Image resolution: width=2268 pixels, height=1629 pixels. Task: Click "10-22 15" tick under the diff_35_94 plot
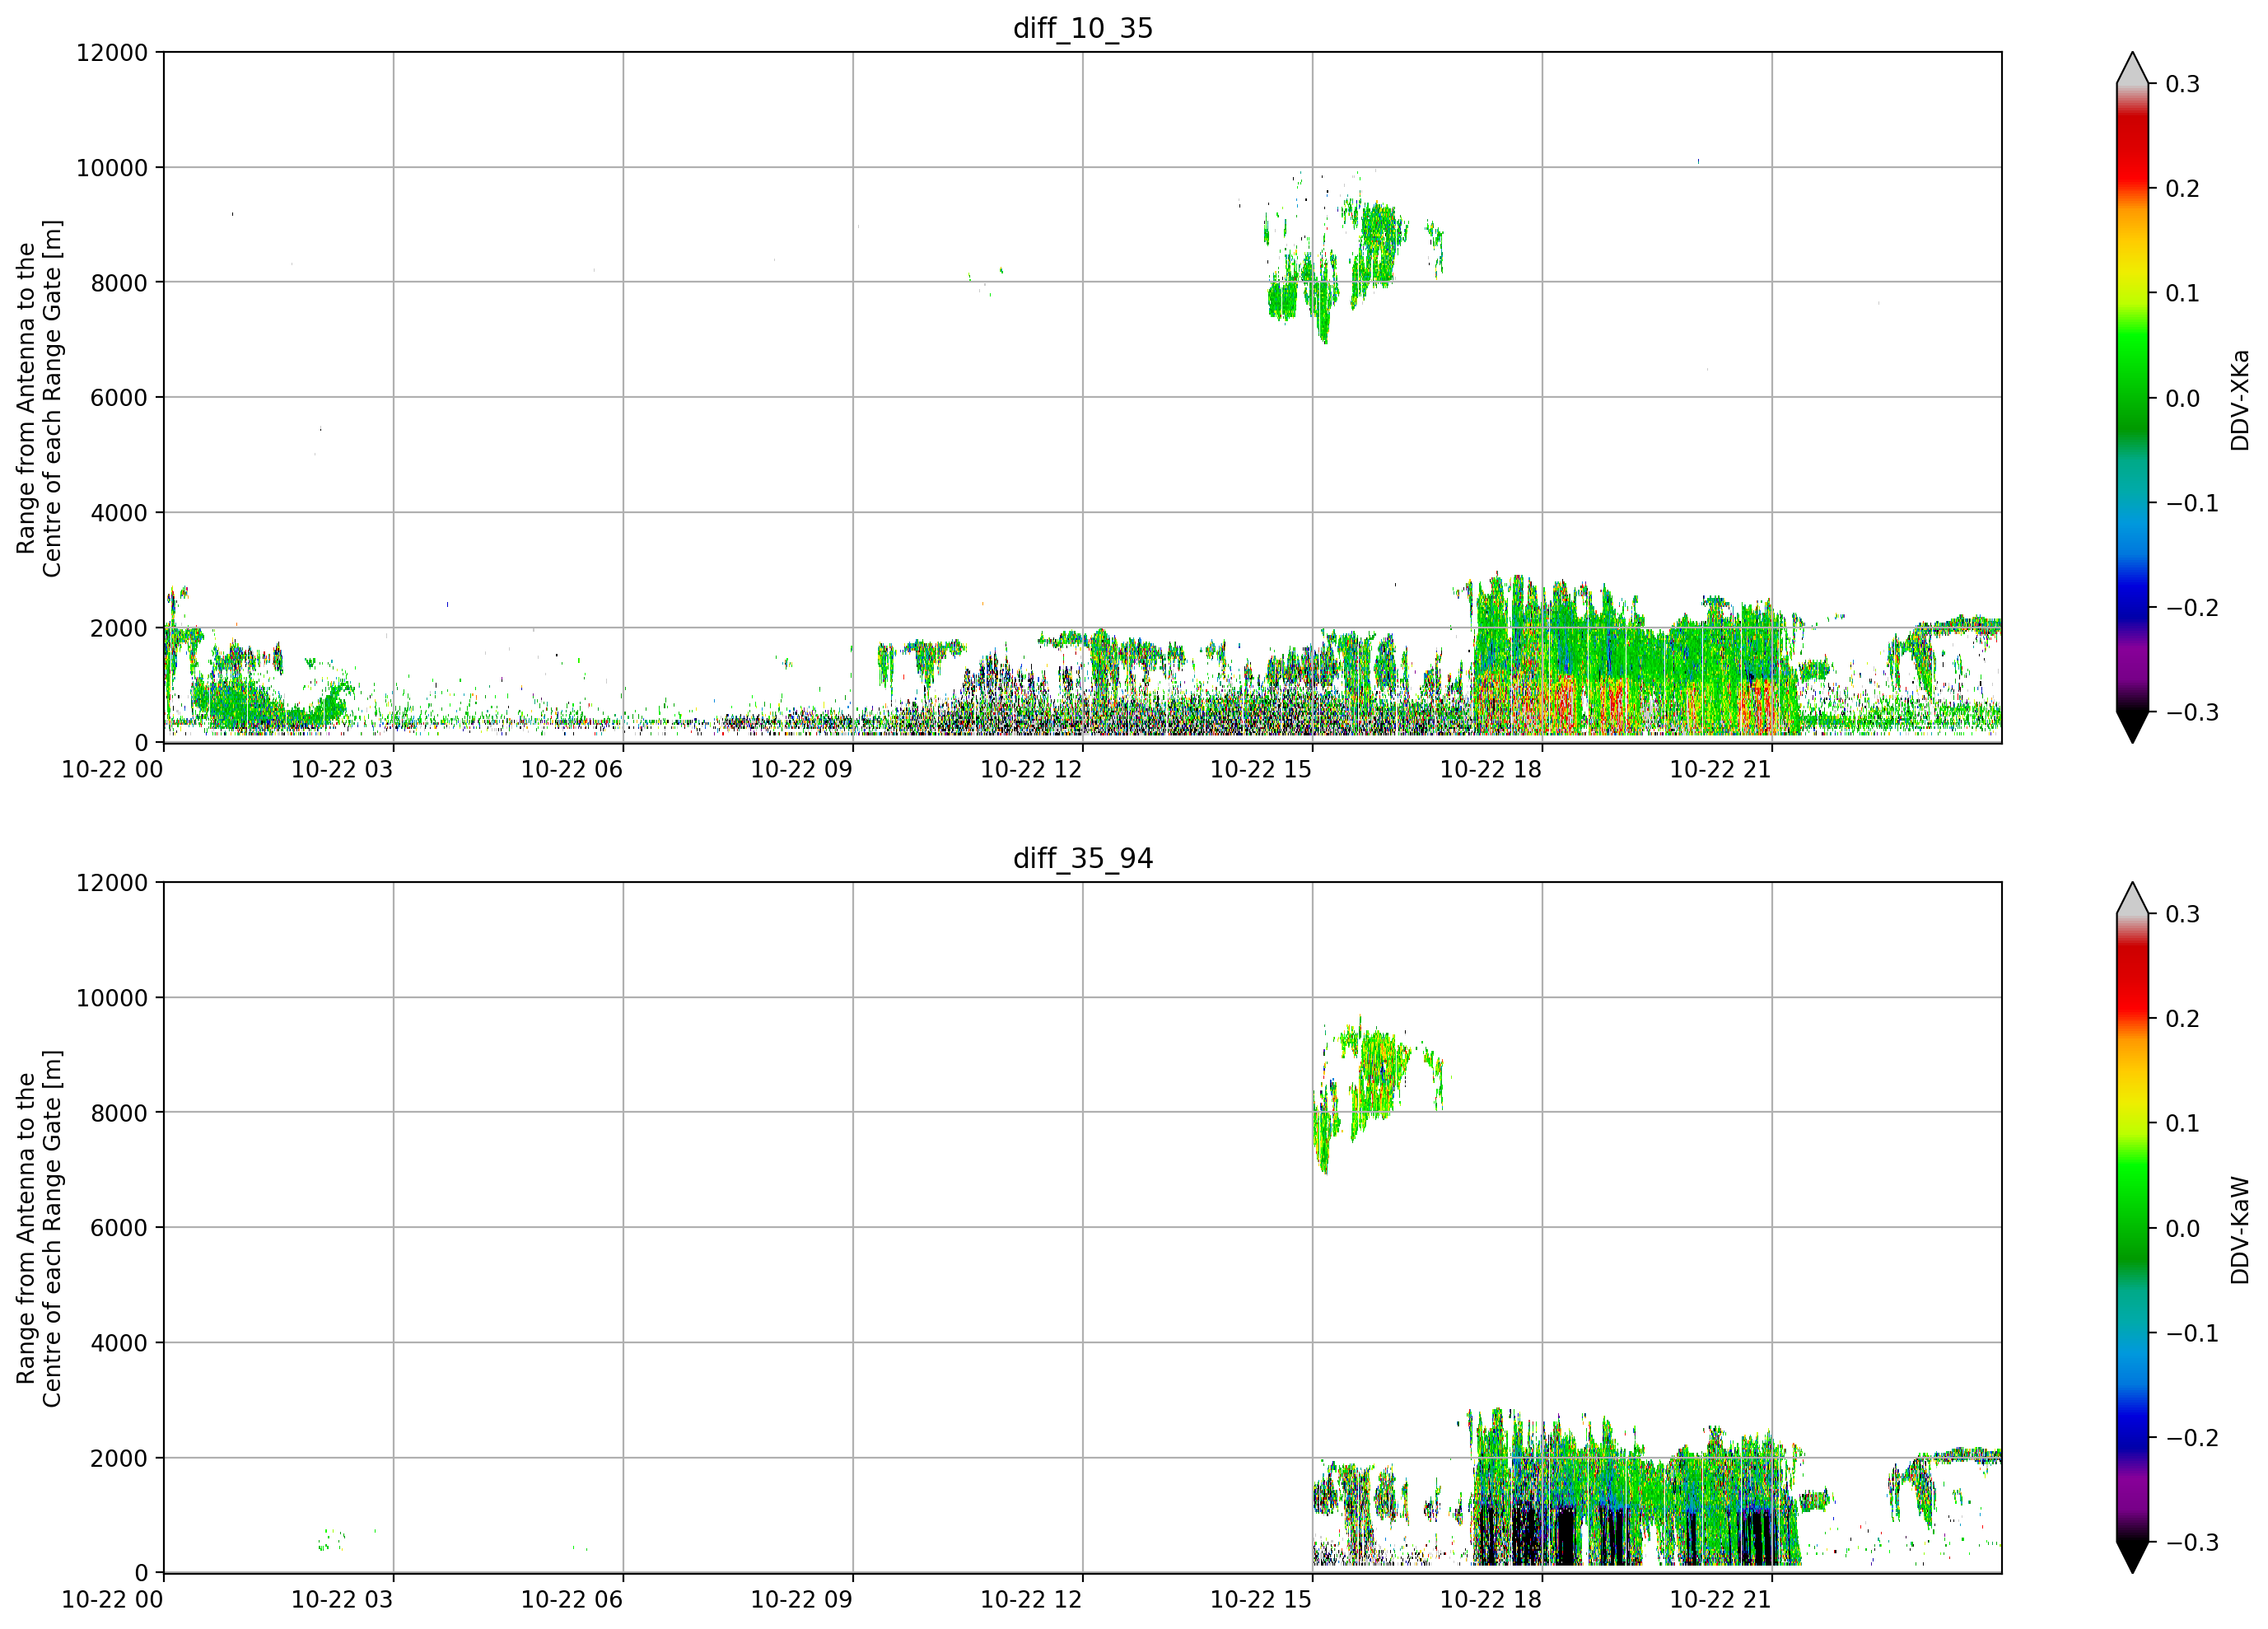pos(1261,1599)
